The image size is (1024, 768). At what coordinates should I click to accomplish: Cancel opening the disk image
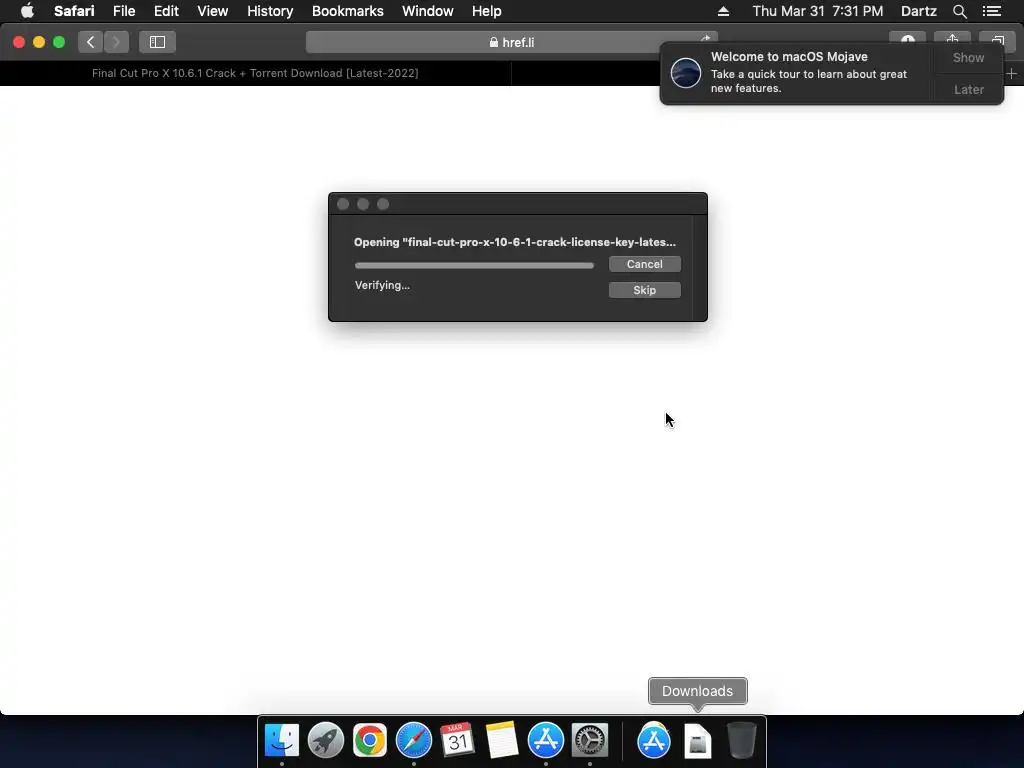645,264
